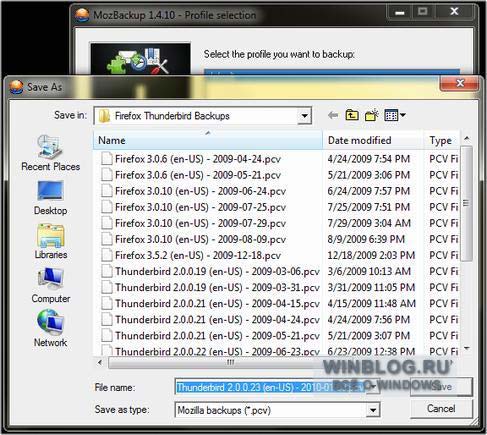The image size is (487, 435).
Task: Click the scroll up arrow of file list
Action: 467,138
